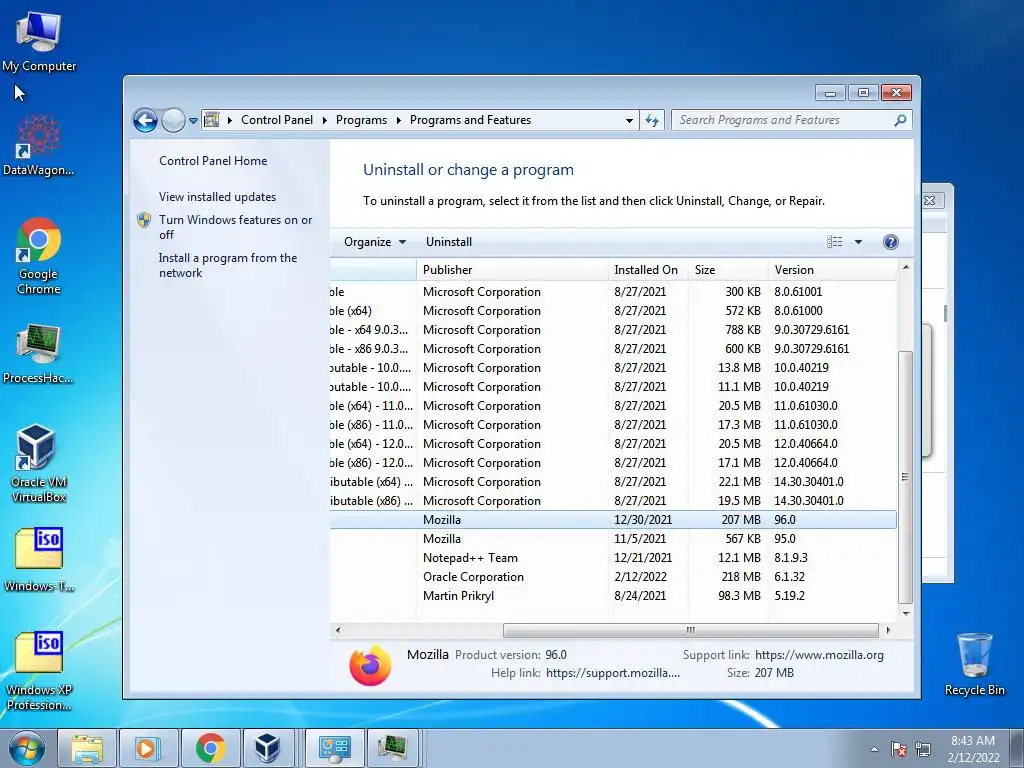Open the recent pages dropdown arrow
This screenshot has width=1024, height=768.
click(x=193, y=121)
